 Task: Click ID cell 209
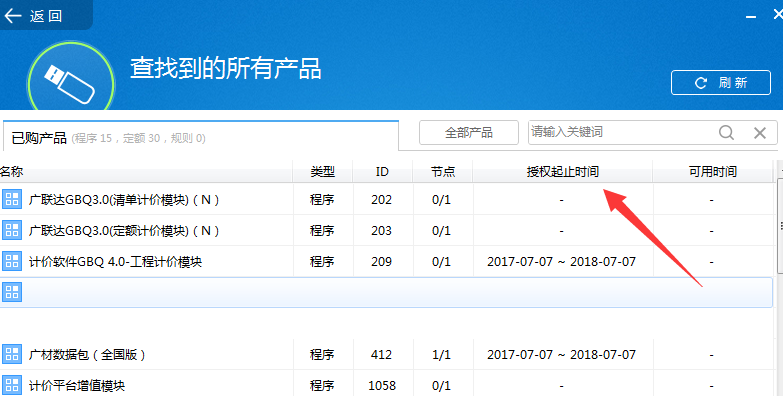coord(382,262)
